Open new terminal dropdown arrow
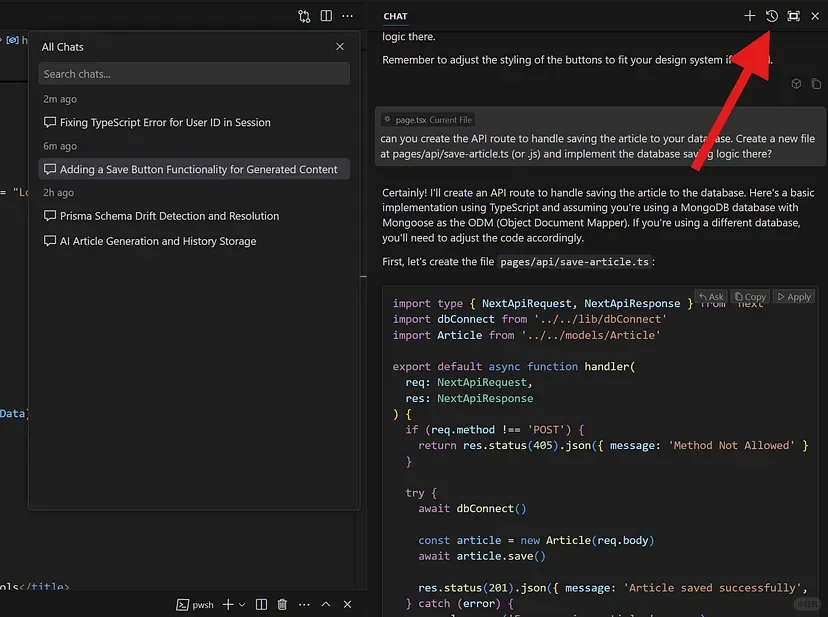 click(242, 604)
